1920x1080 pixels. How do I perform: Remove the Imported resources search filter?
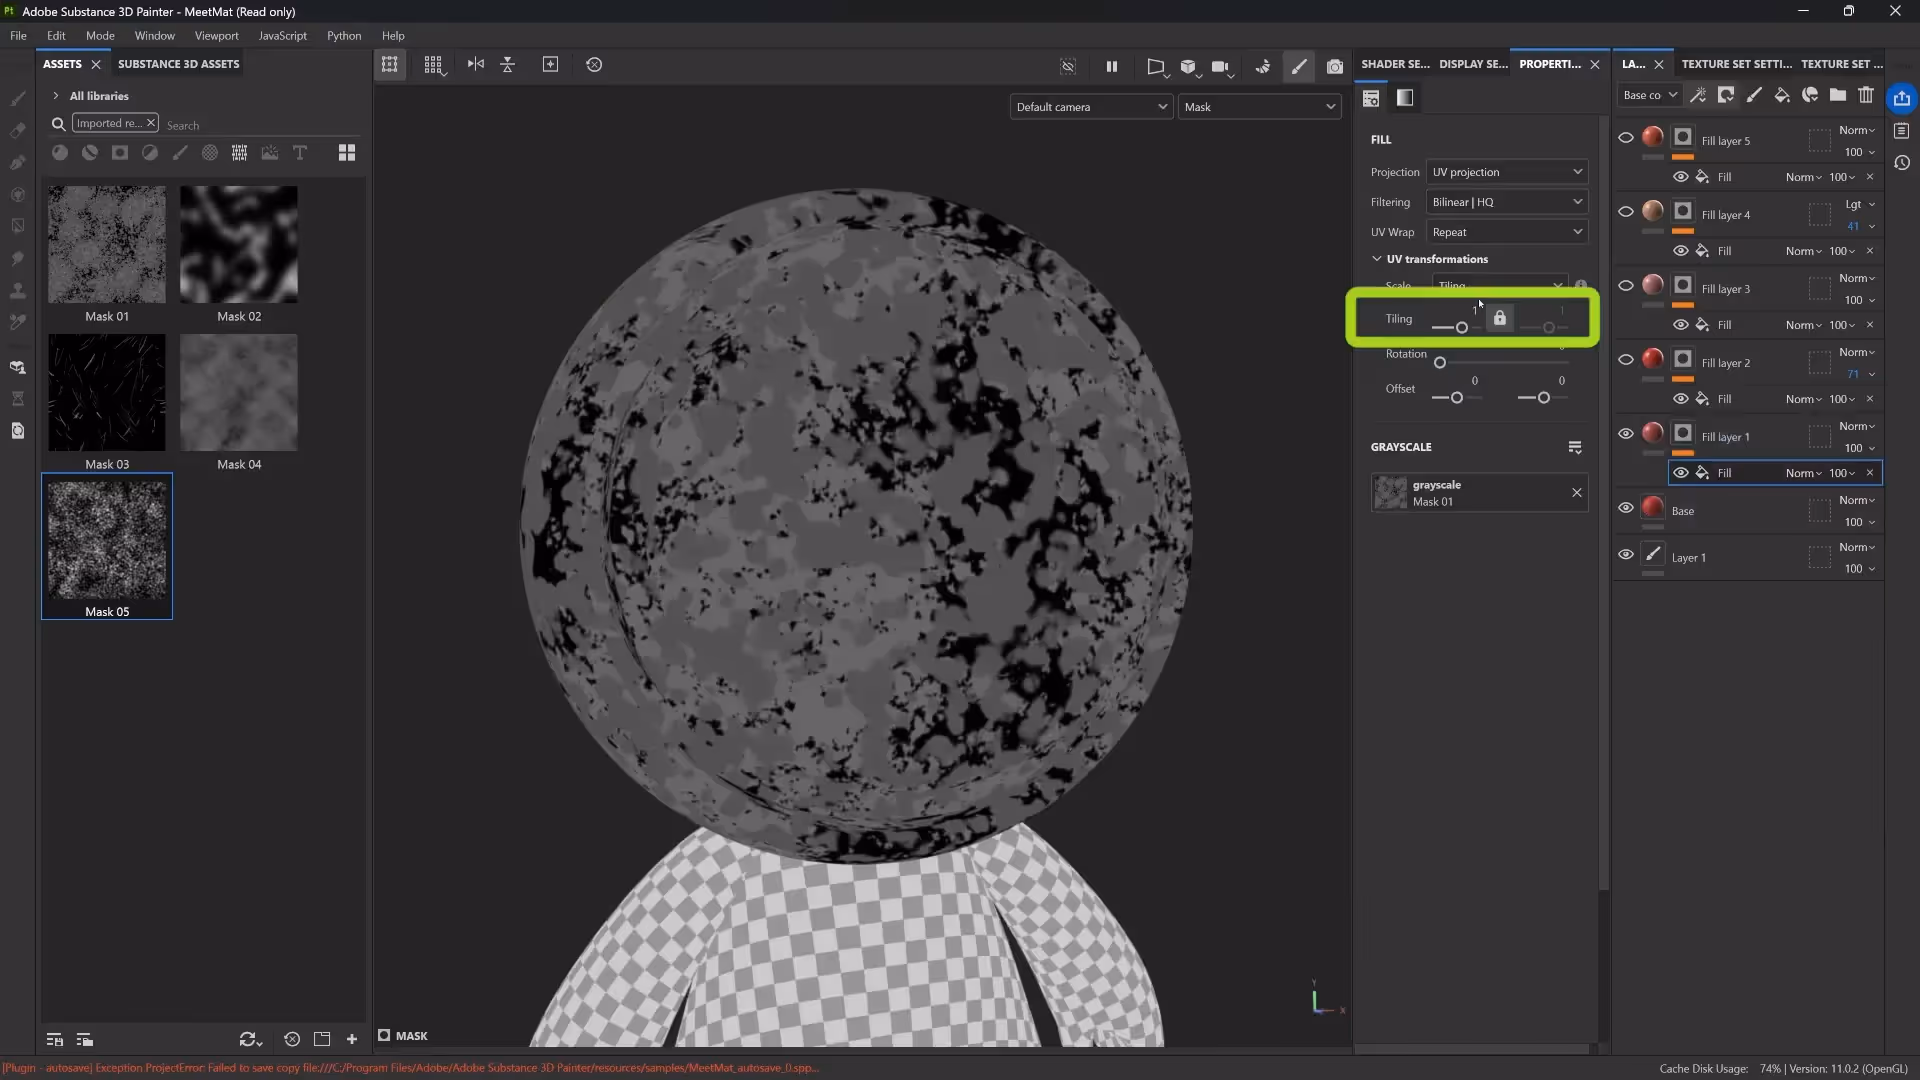150,123
